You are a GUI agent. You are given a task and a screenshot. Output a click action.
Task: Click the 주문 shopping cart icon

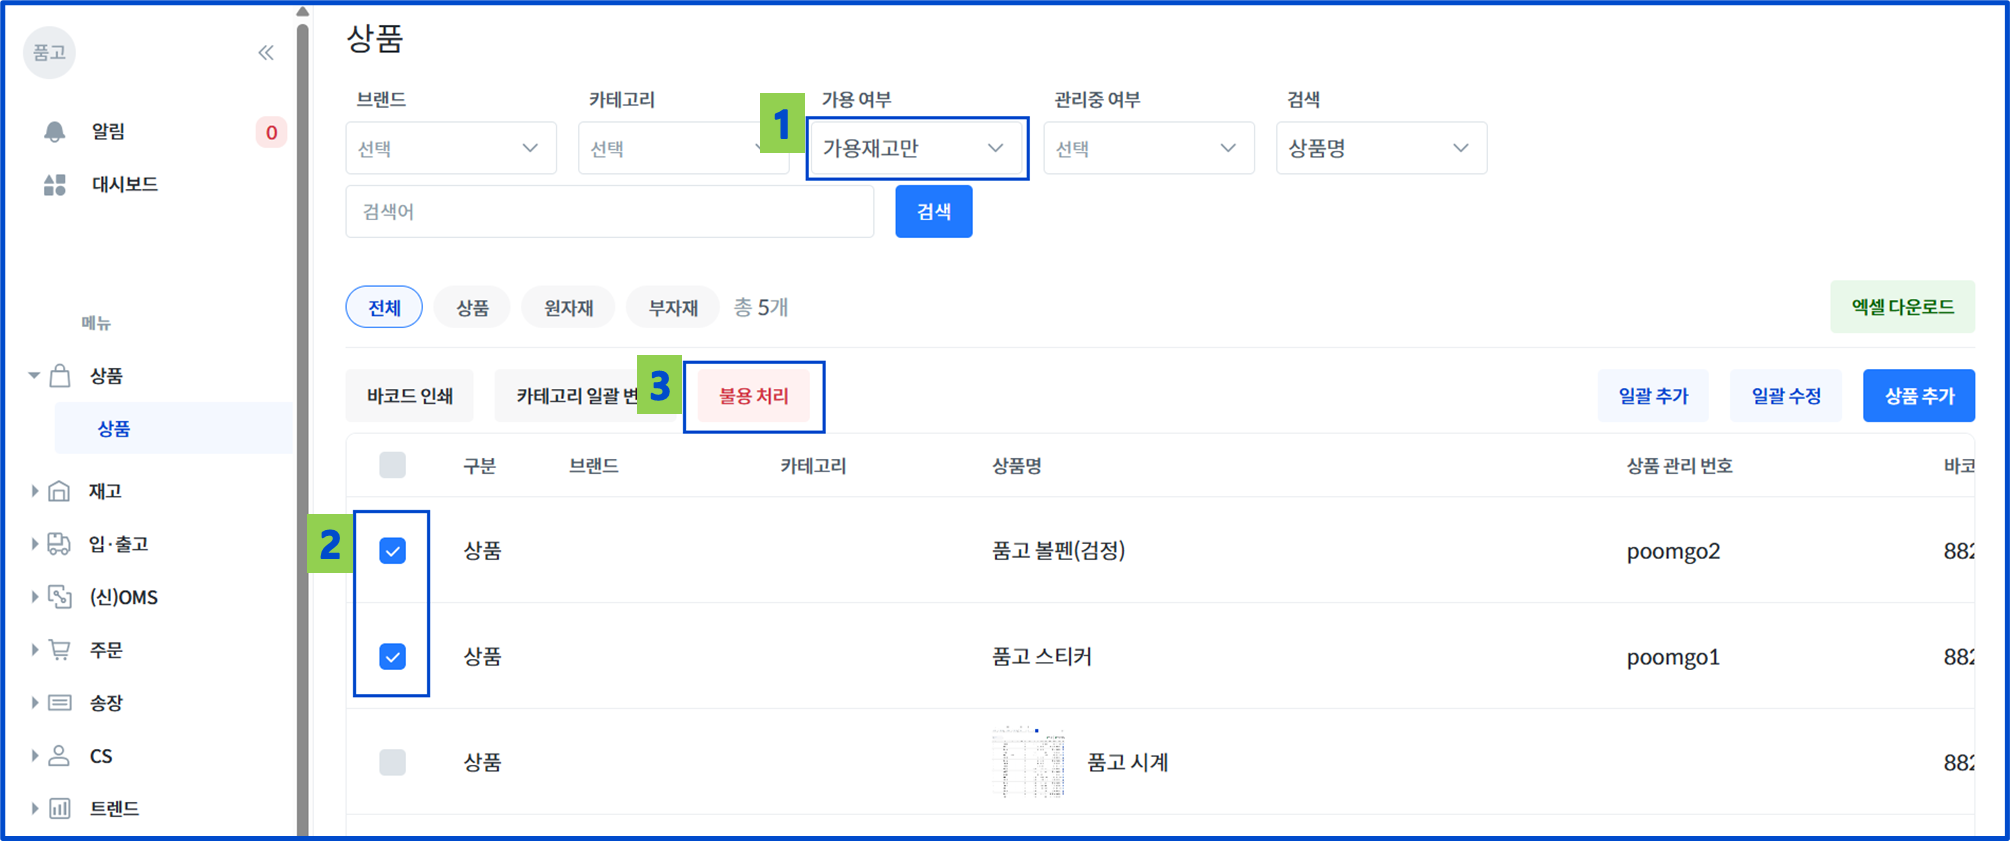[60, 650]
